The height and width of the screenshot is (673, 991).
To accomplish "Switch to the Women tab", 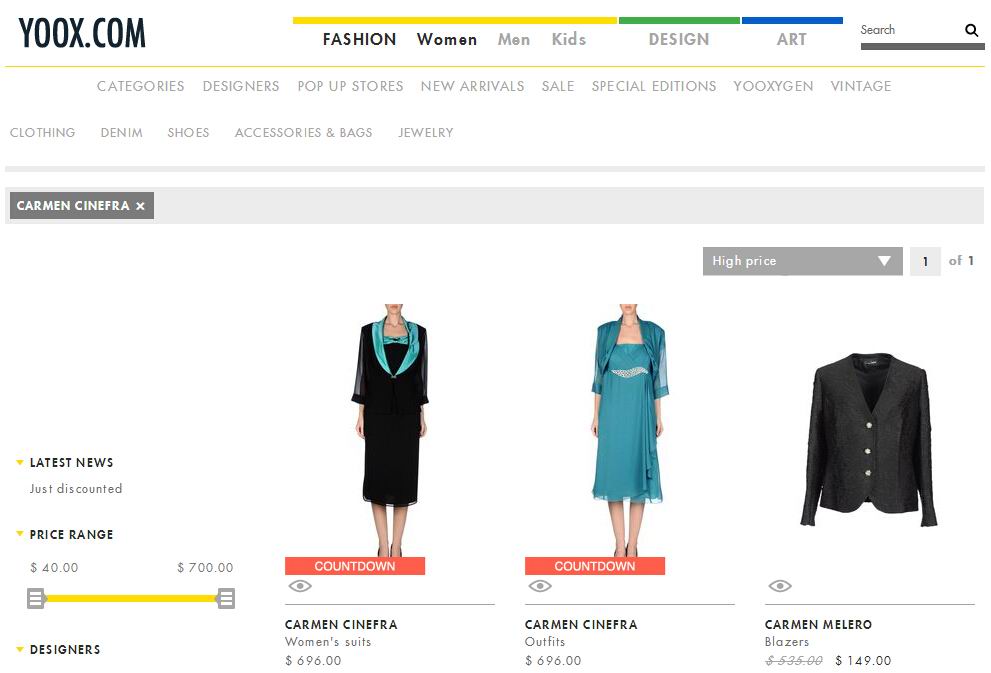I will pyautogui.click(x=447, y=39).
